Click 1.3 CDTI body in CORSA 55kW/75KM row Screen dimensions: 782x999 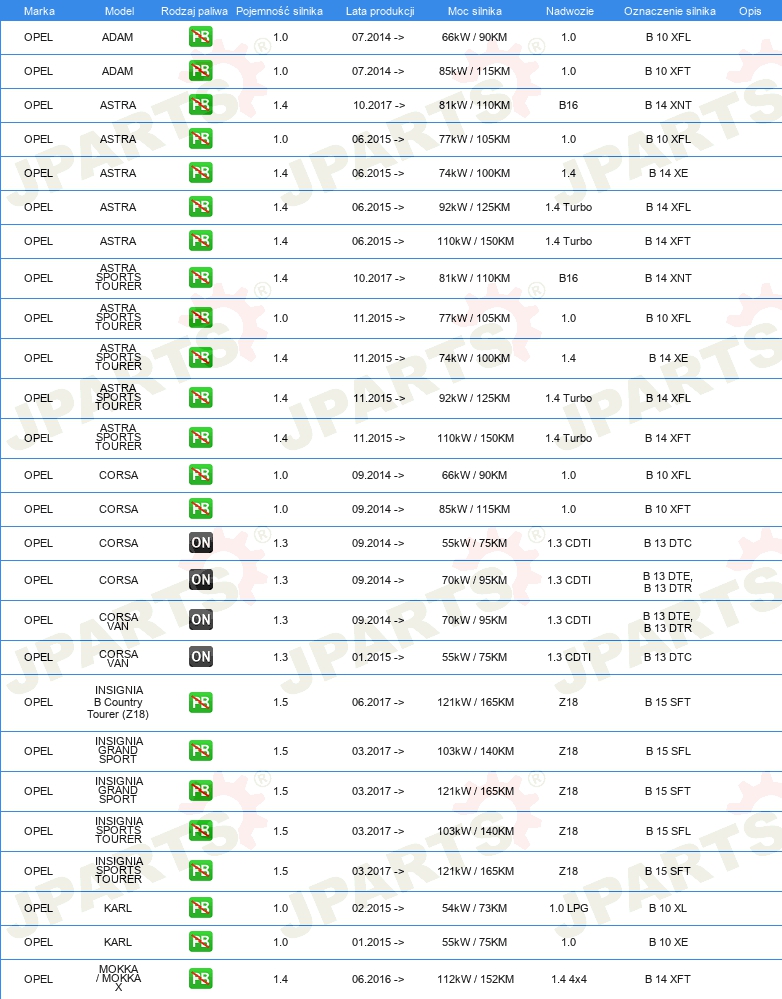tap(568, 543)
